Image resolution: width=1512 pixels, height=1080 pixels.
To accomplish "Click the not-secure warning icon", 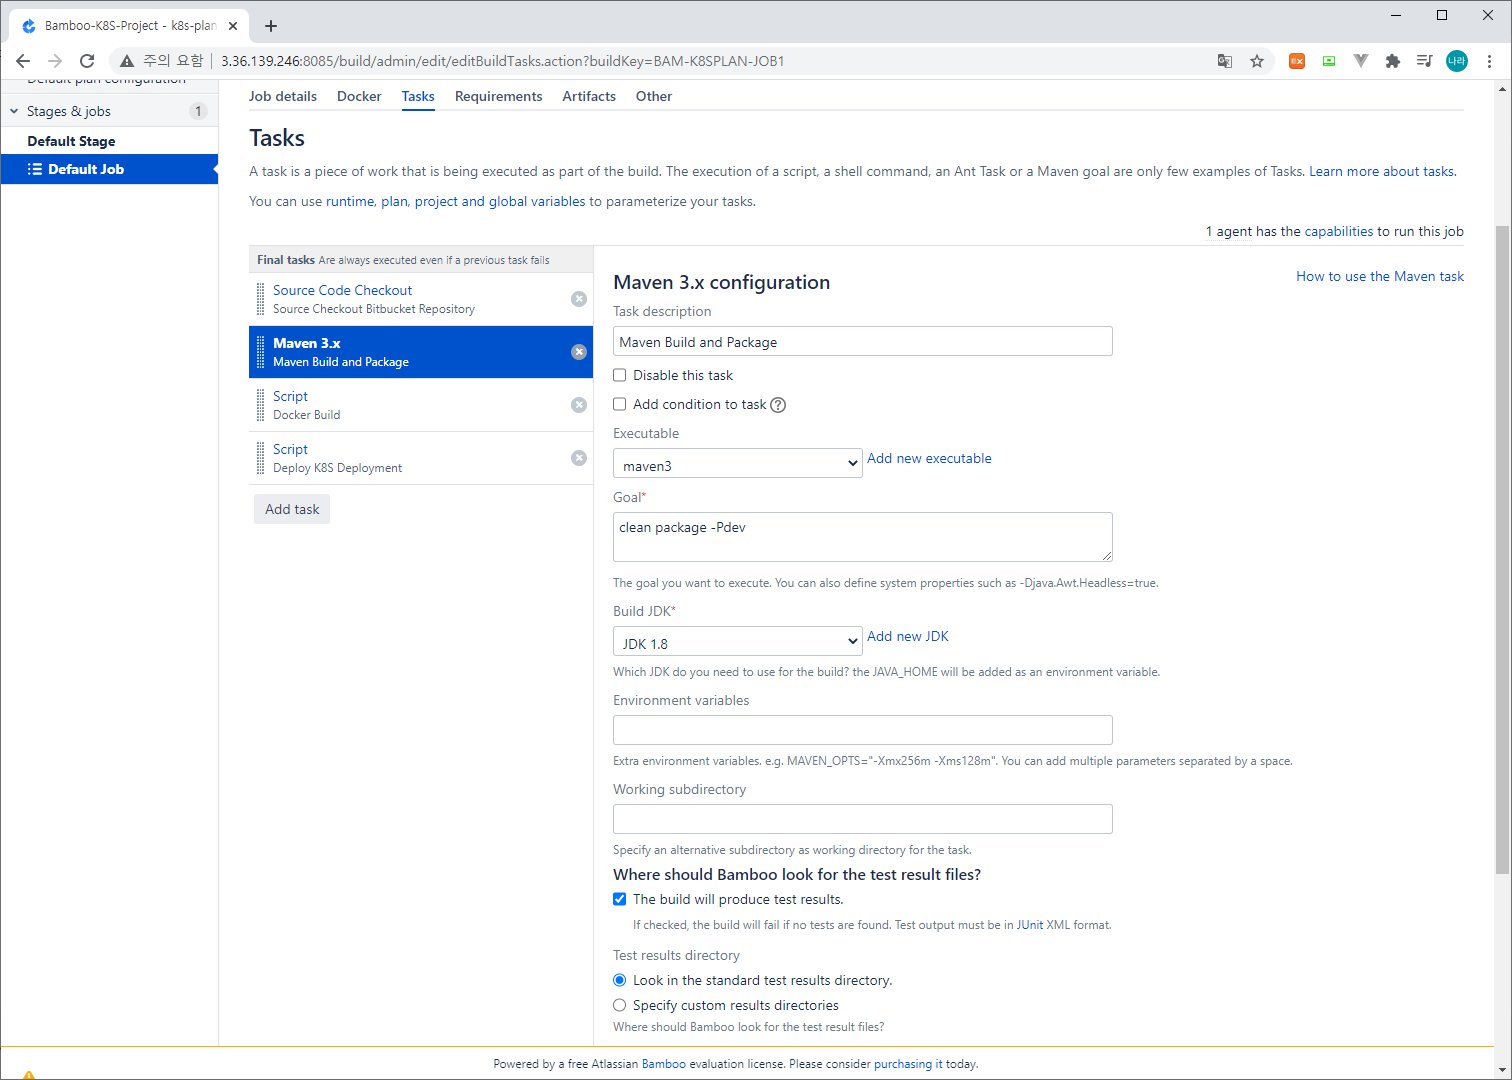I will tap(127, 61).
